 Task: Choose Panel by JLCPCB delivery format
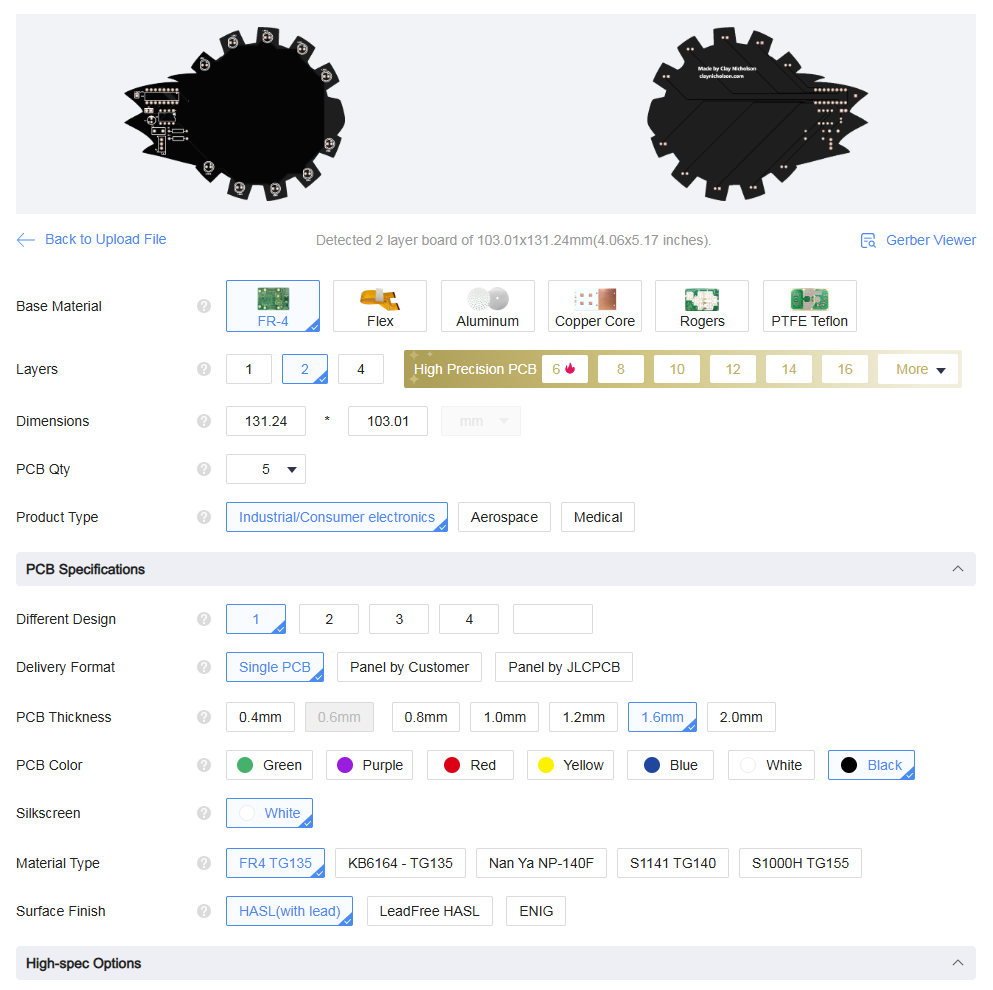point(564,667)
